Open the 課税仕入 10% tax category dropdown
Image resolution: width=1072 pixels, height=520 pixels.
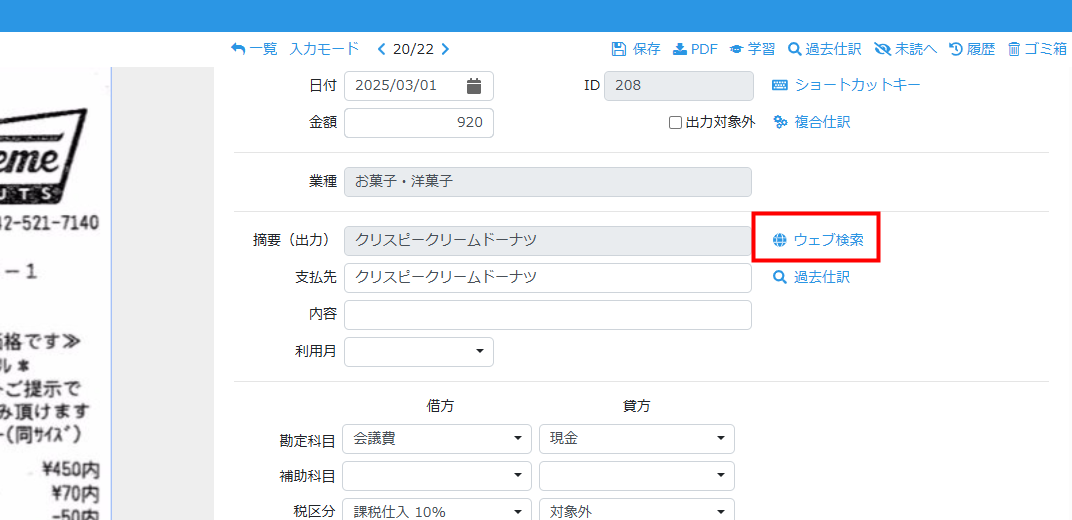(x=436, y=511)
